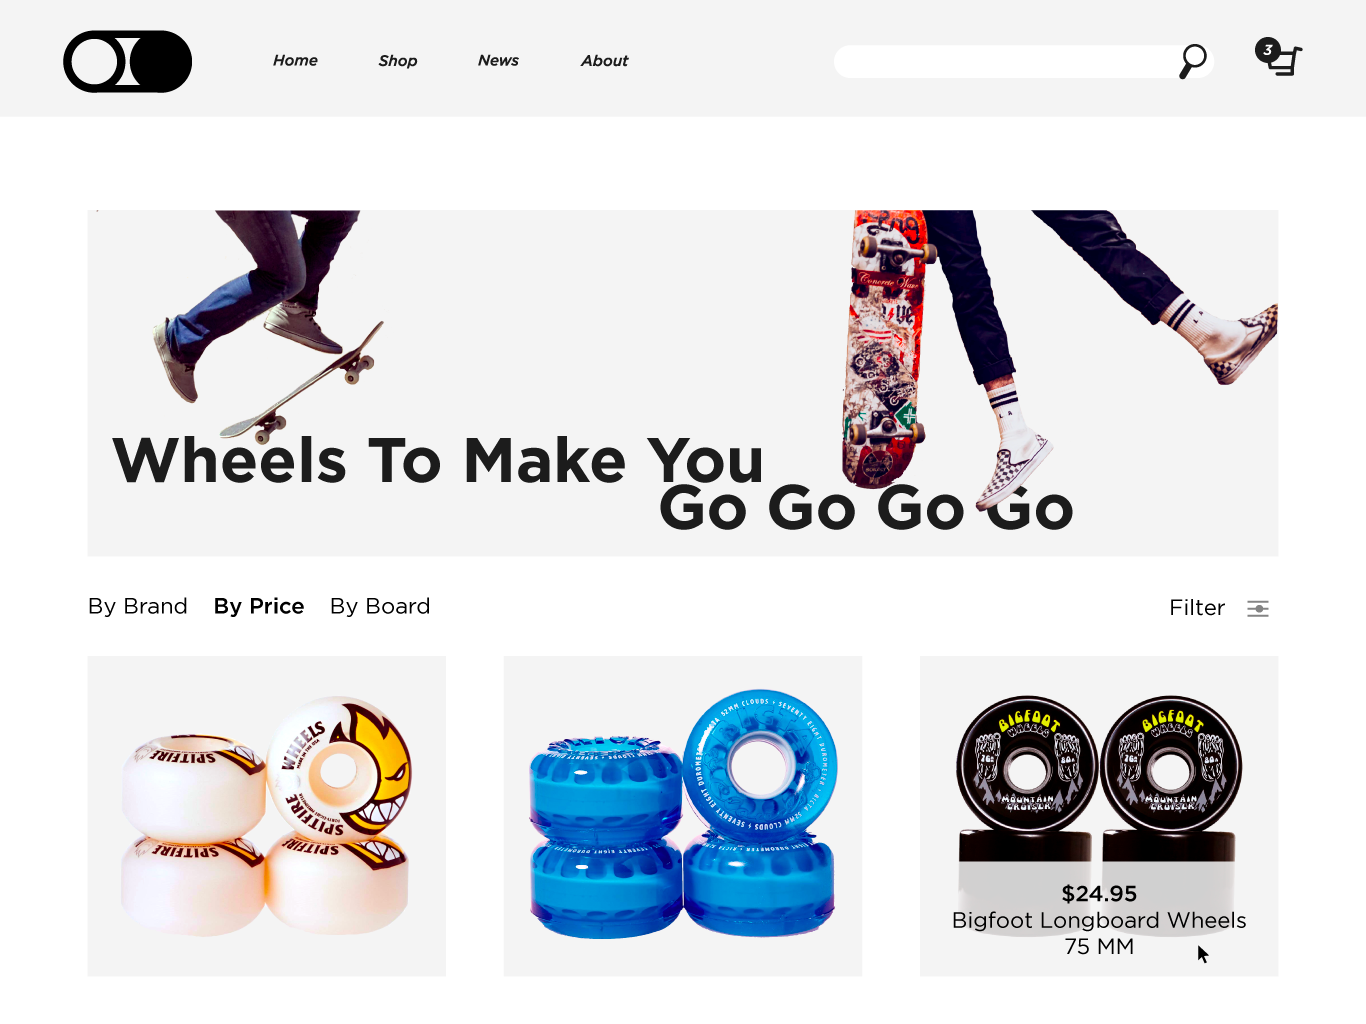This screenshot has height=1024, width=1366.
Task: Click the site logo in header
Action: coord(128,62)
